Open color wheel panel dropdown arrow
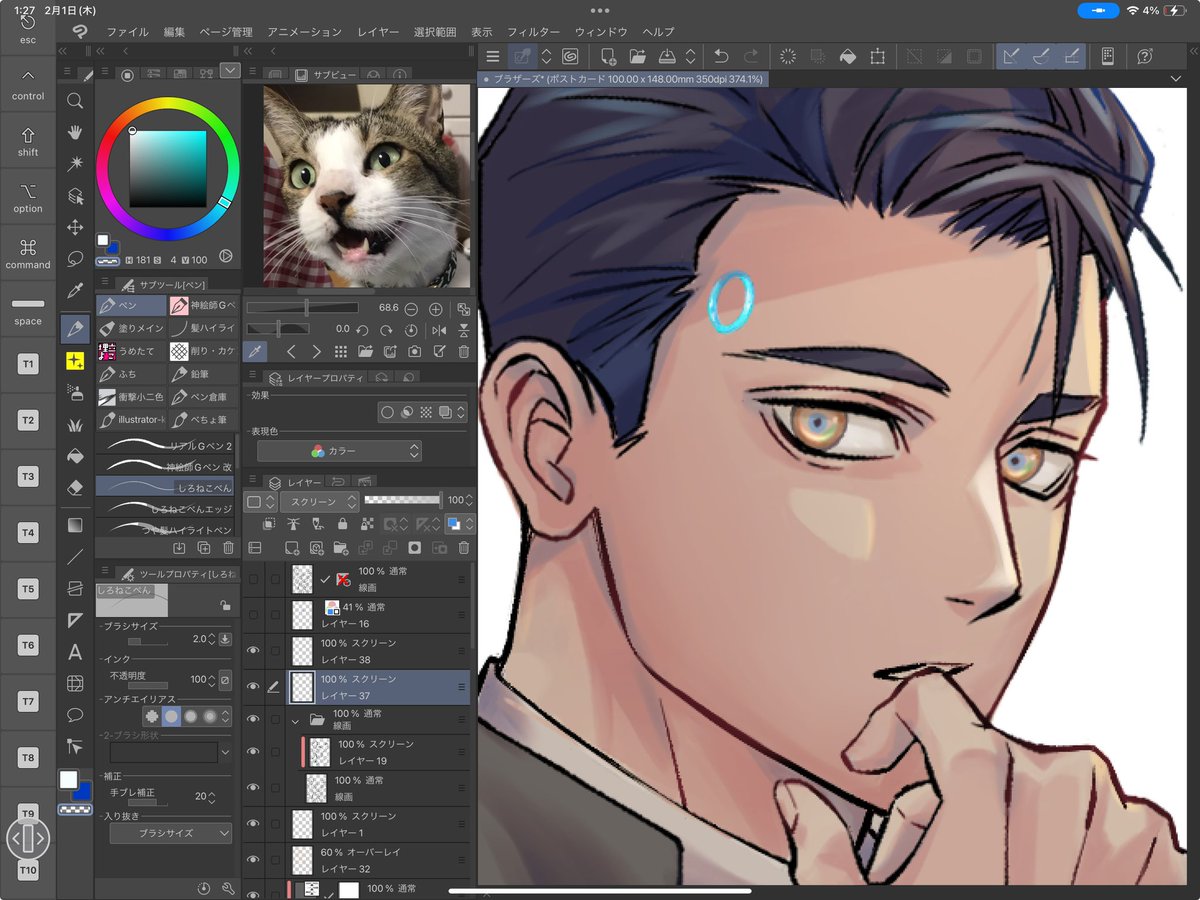 (x=230, y=71)
